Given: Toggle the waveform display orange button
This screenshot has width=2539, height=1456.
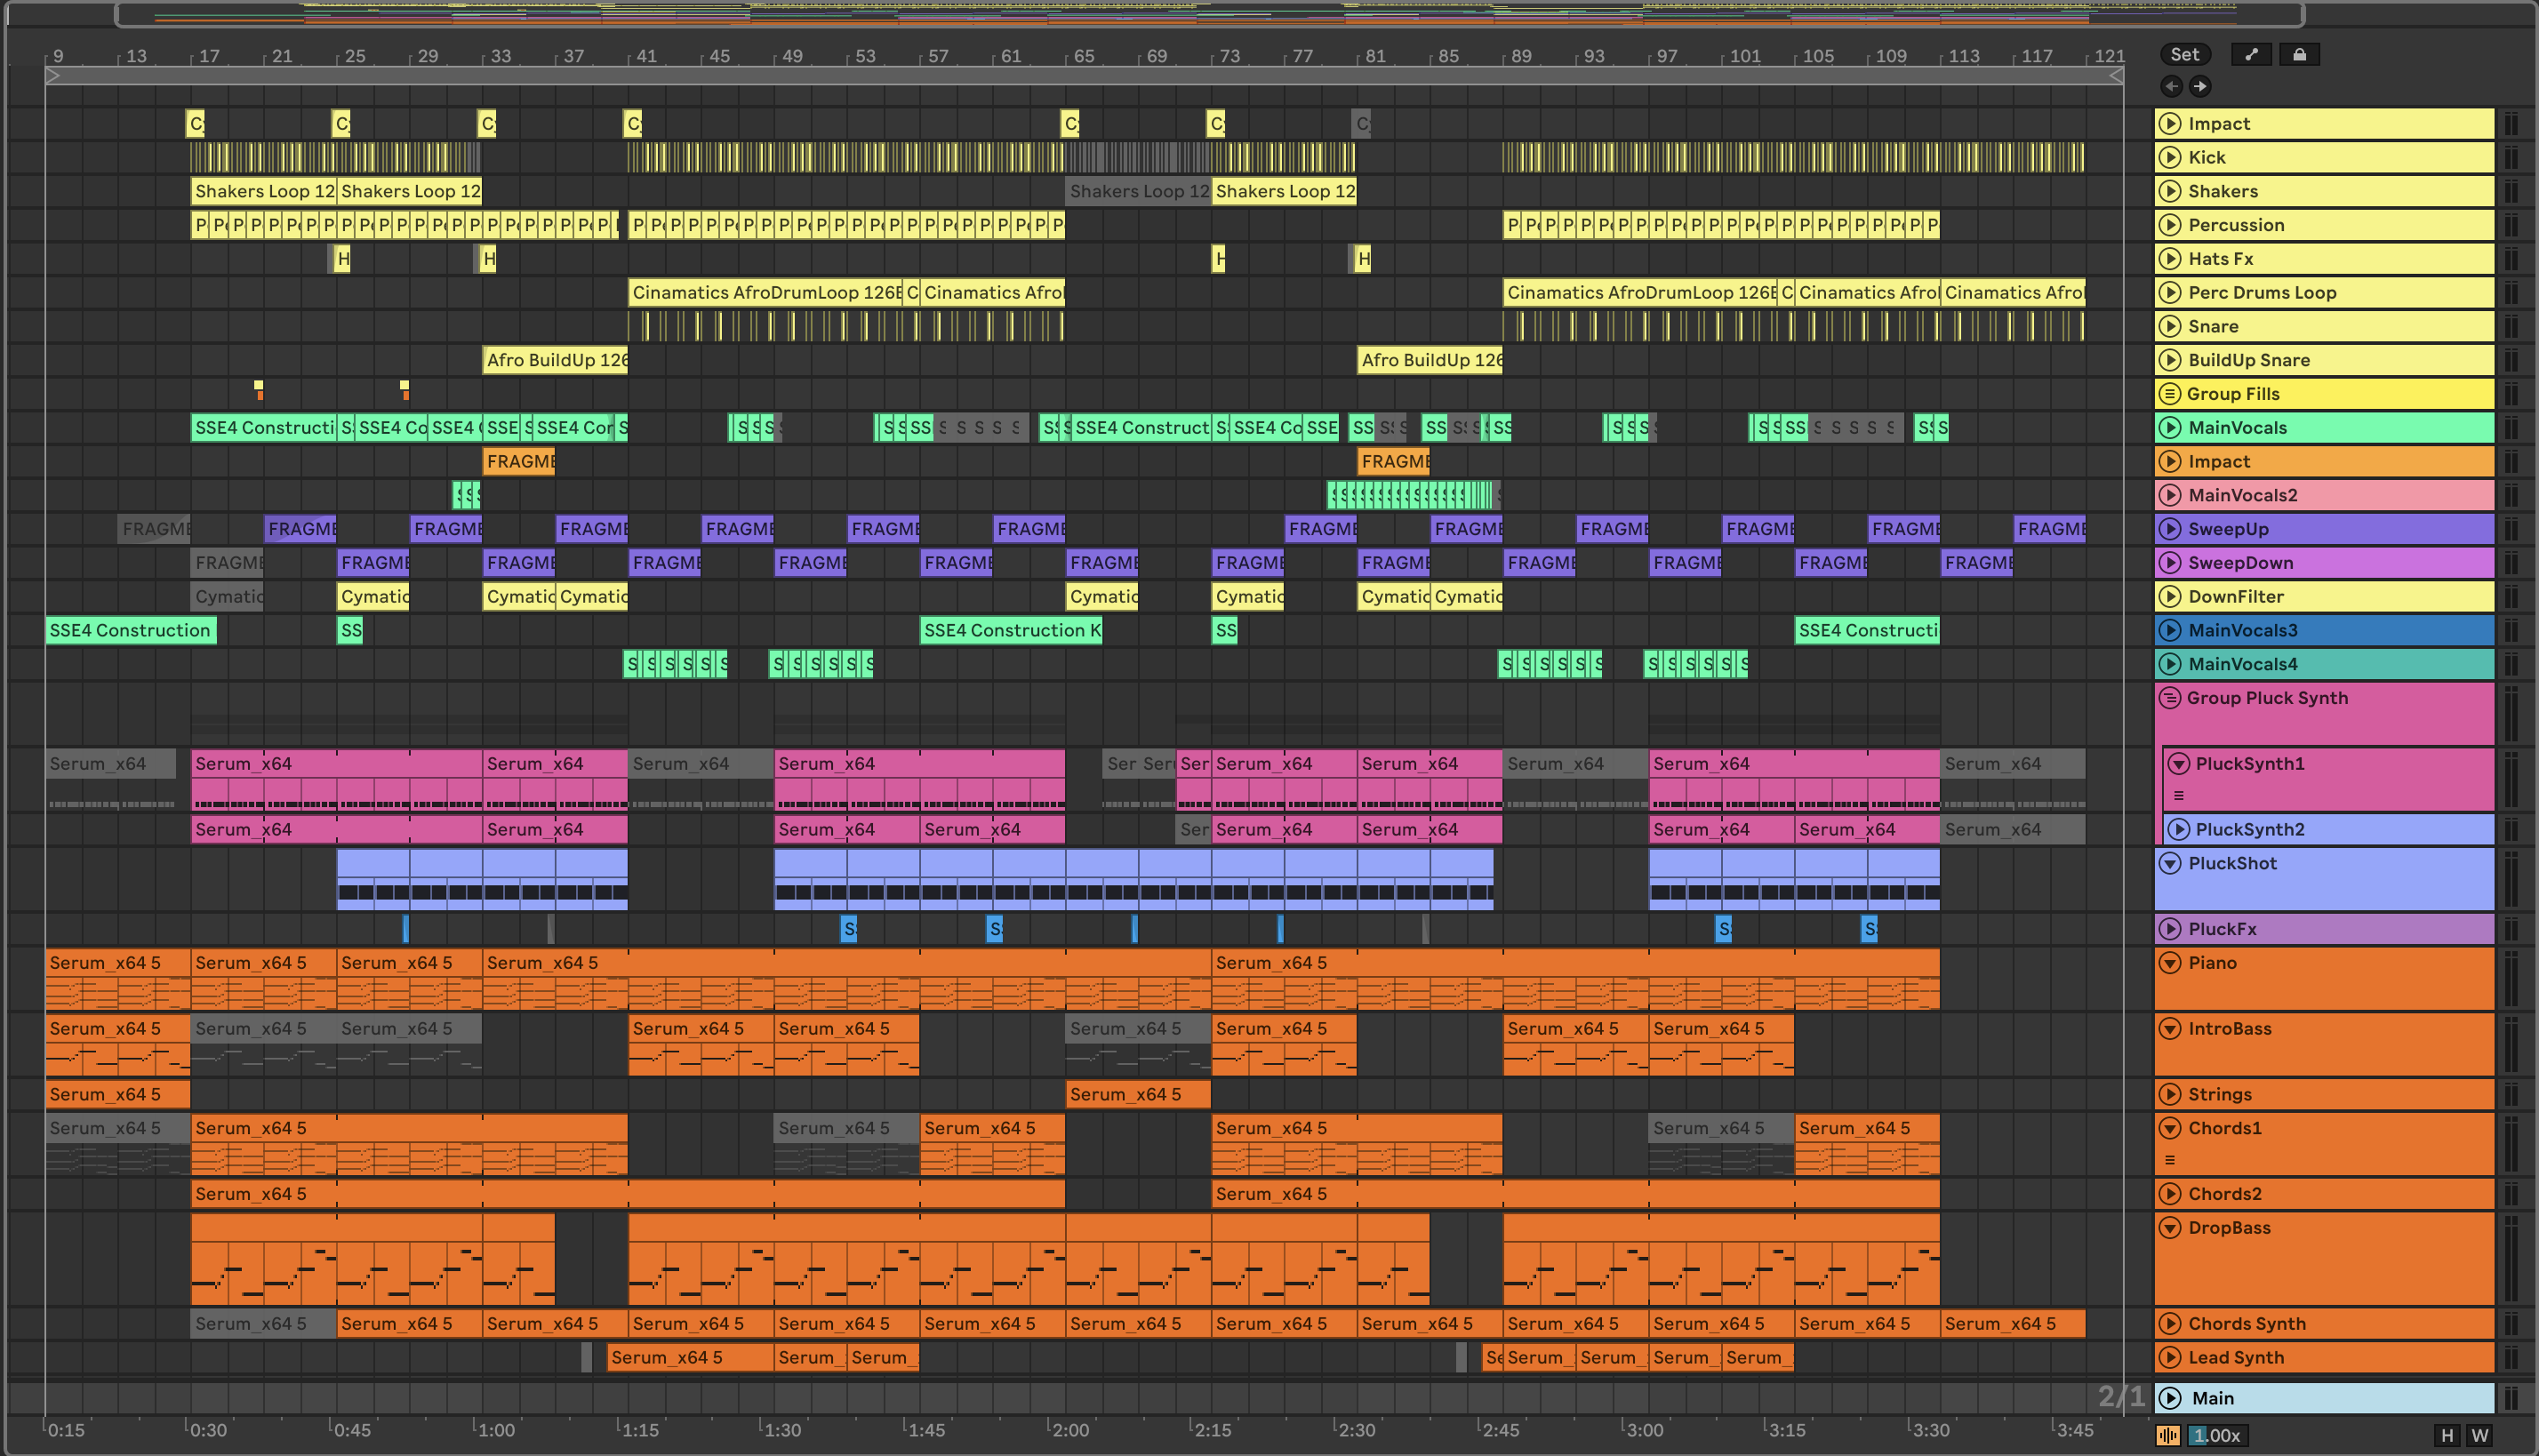Looking at the screenshot, I should pyautogui.click(x=2167, y=1436).
